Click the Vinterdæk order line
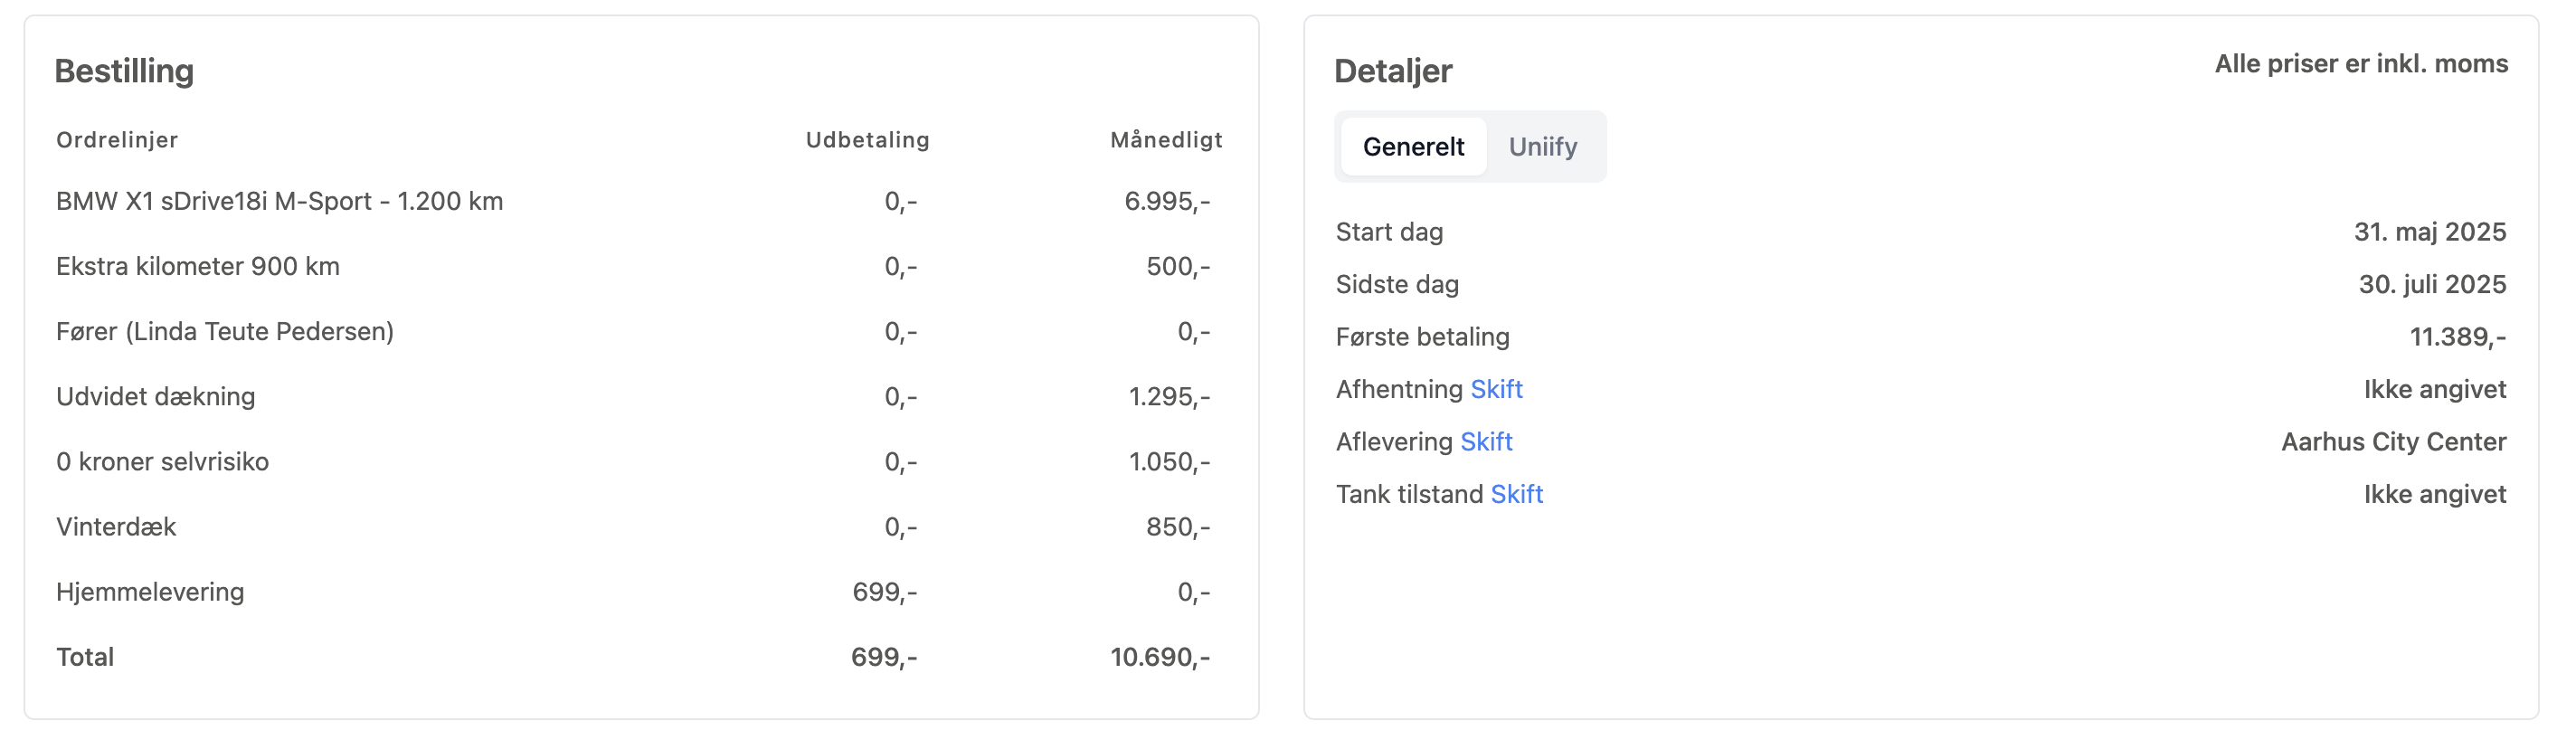 pos(116,527)
